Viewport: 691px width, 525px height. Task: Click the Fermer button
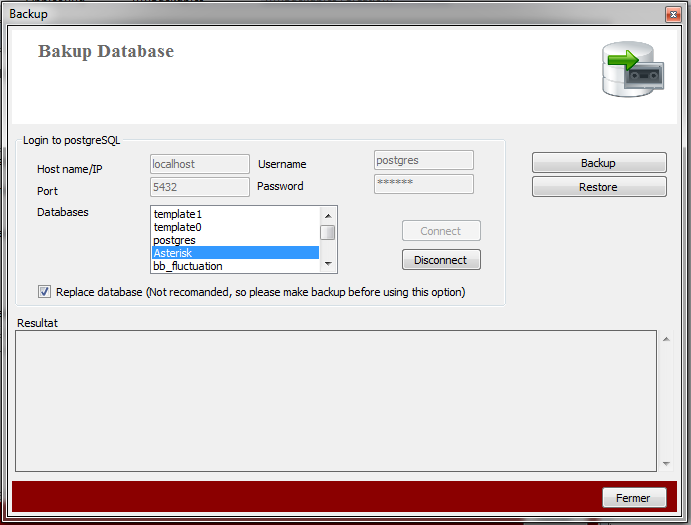632,498
